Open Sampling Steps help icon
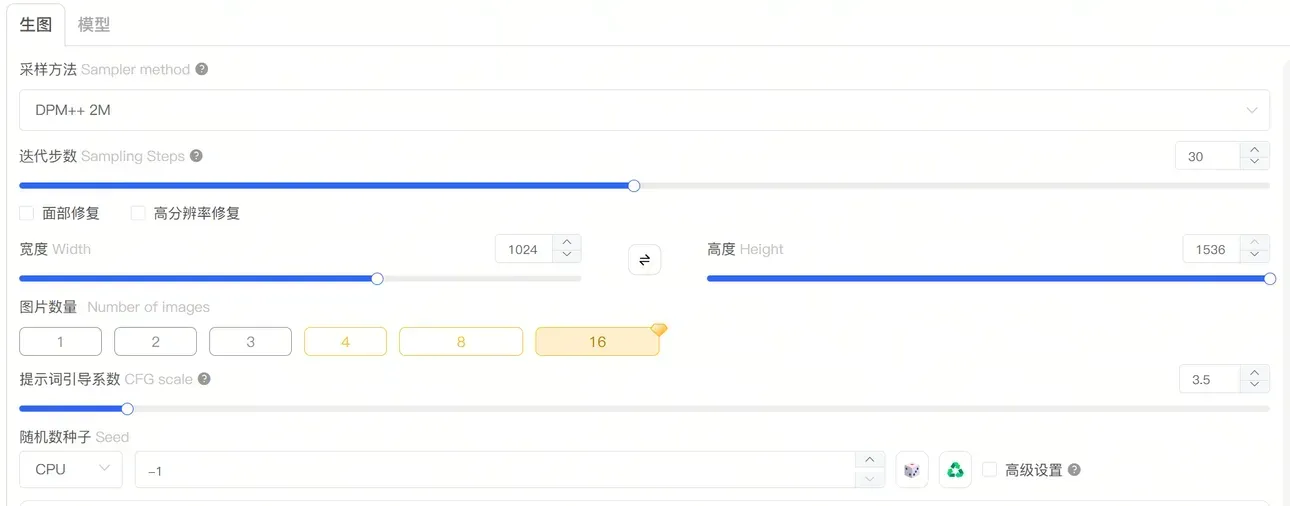The width and height of the screenshot is (1290, 506). [x=196, y=156]
